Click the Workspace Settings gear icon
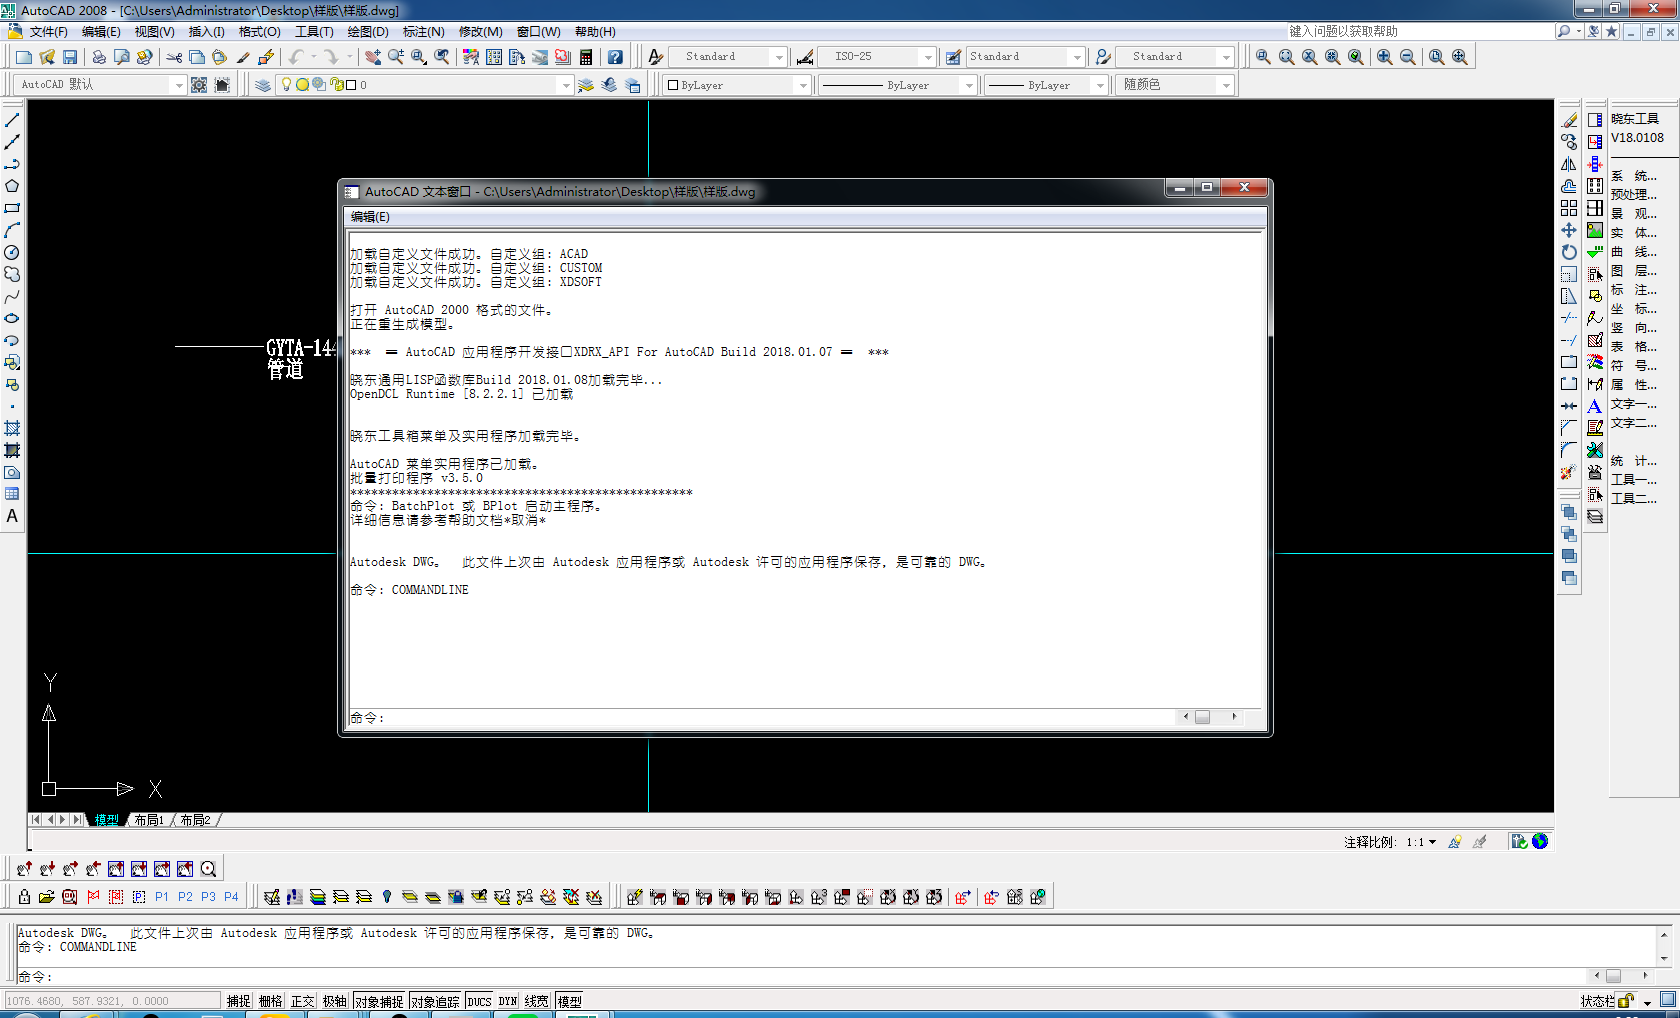This screenshot has height=1018, width=1680. [x=199, y=85]
